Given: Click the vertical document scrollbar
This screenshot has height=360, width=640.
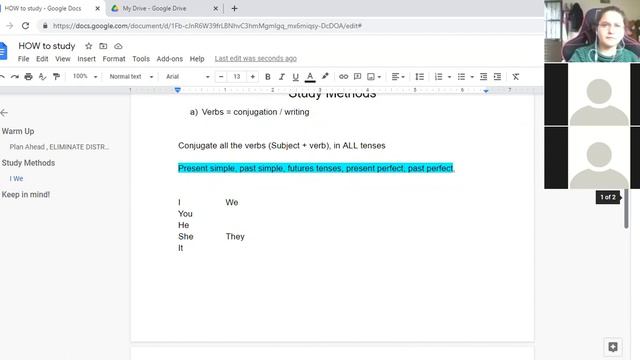Looking at the screenshot, I should click(626, 208).
